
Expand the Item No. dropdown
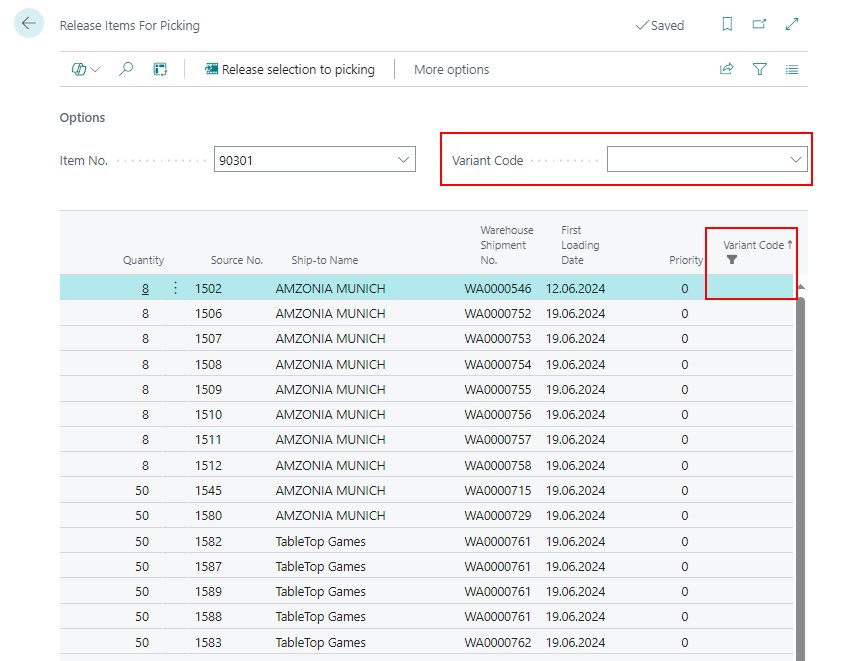tap(403, 160)
